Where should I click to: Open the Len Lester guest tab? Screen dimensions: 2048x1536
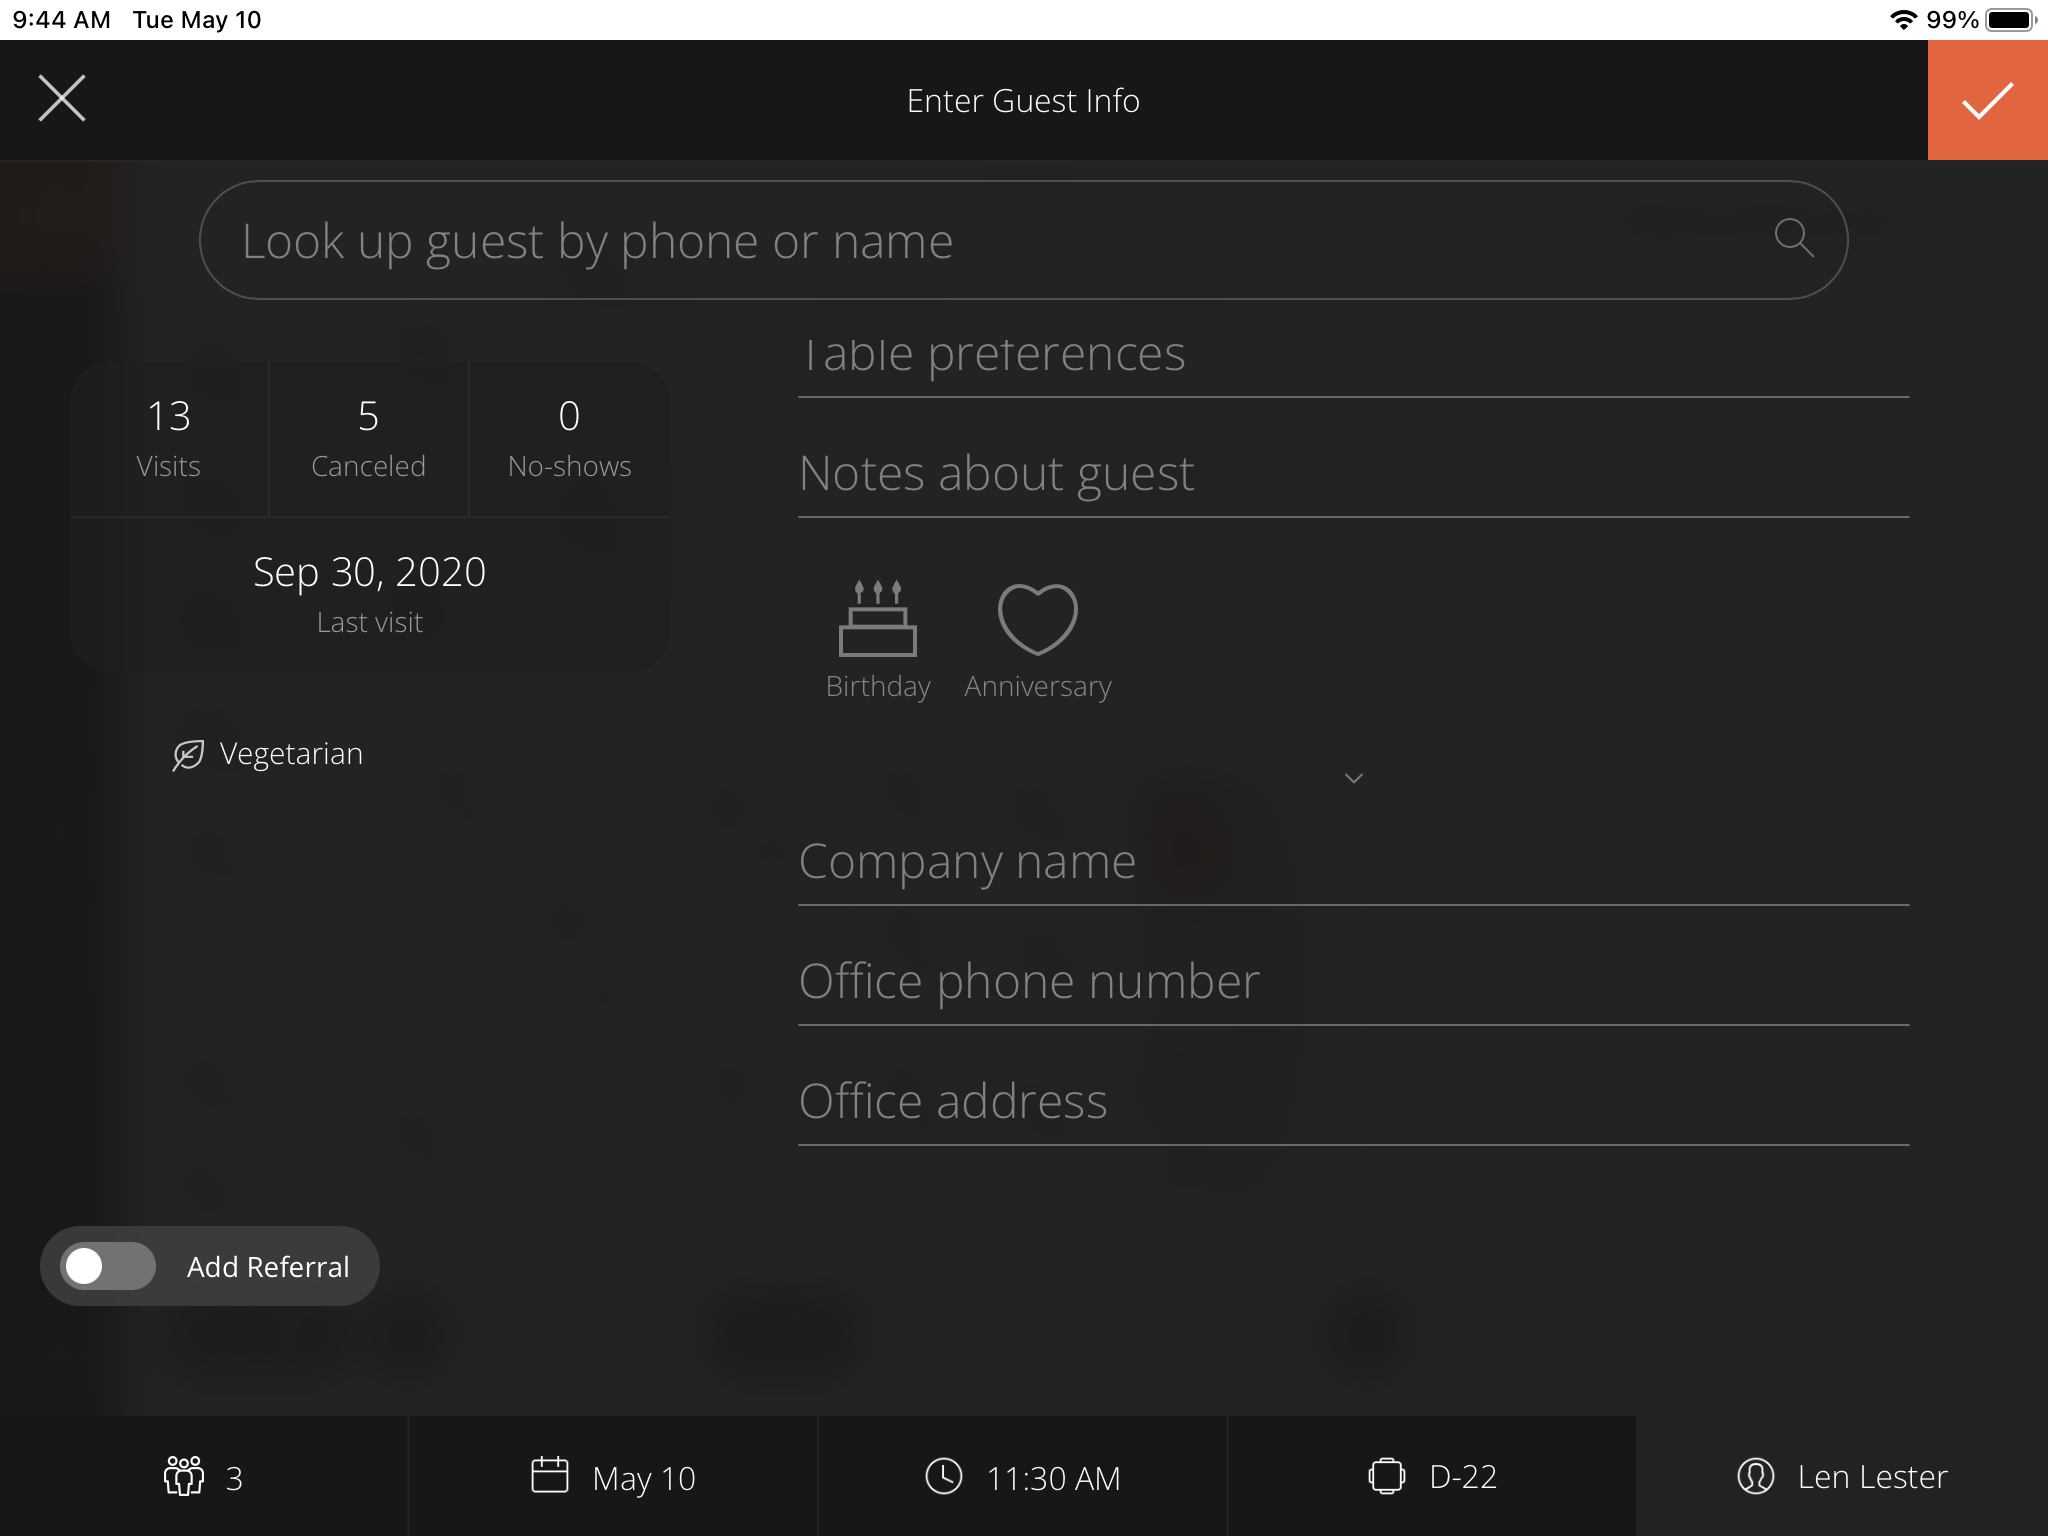[1842, 1476]
